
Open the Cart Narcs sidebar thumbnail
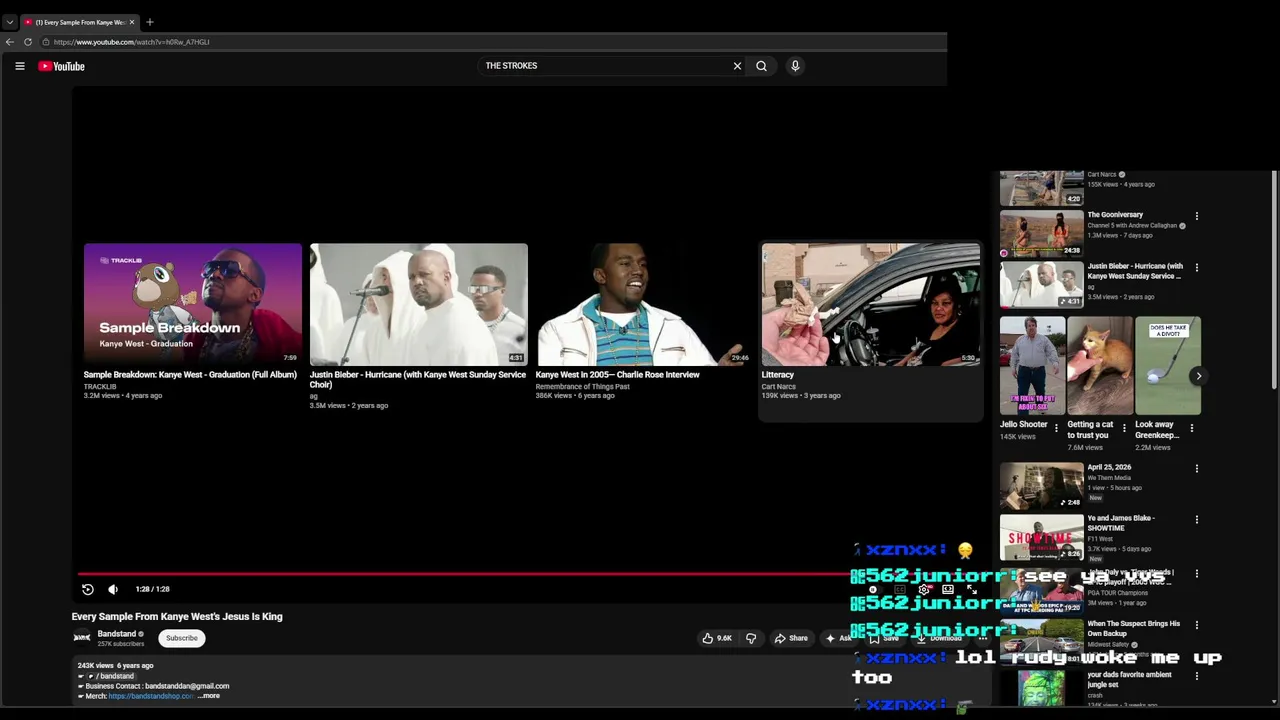(1042, 187)
